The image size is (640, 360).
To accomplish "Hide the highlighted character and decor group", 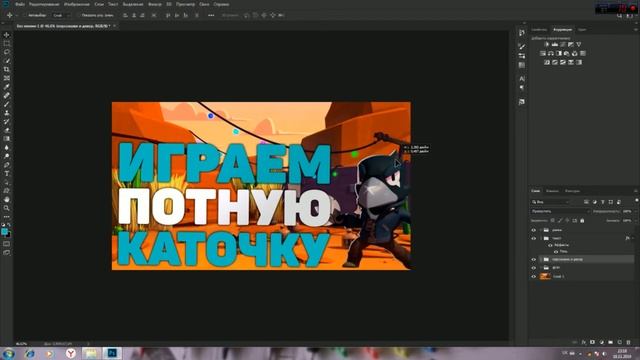I will 533,259.
